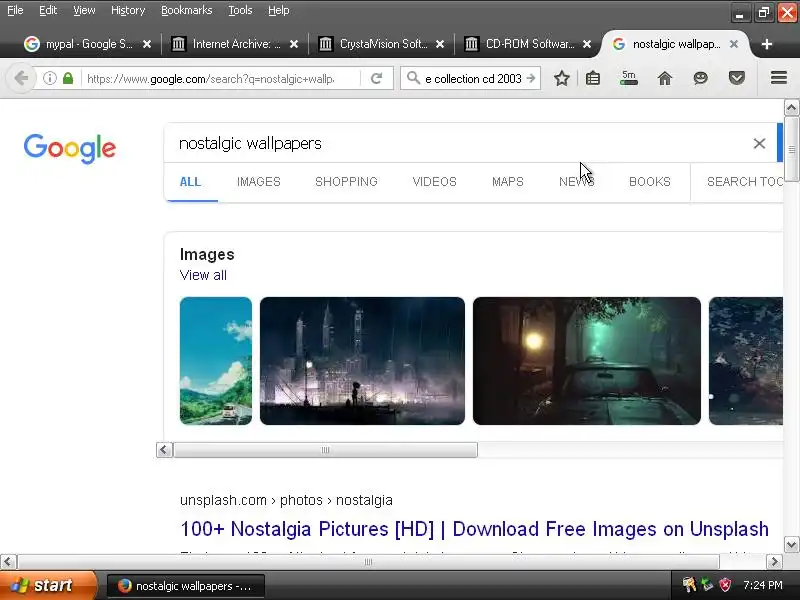The width and height of the screenshot is (800, 600).
Task: Open the downloads 5m indicator
Action: (629, 78)
